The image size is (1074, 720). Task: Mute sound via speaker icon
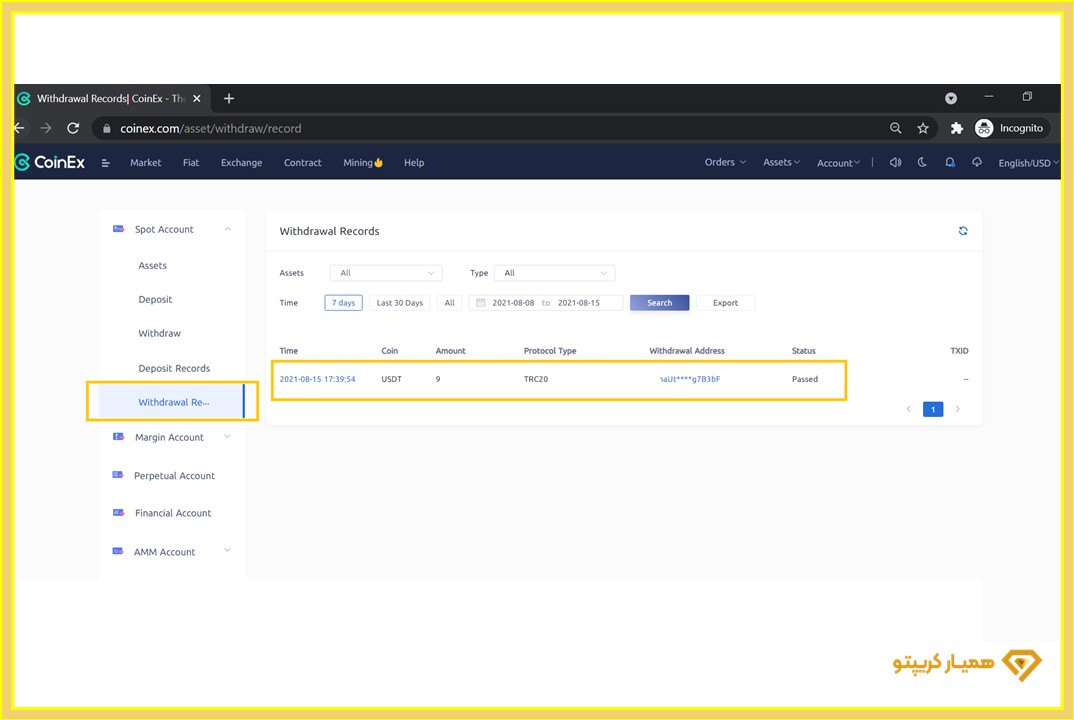(895, 163)
